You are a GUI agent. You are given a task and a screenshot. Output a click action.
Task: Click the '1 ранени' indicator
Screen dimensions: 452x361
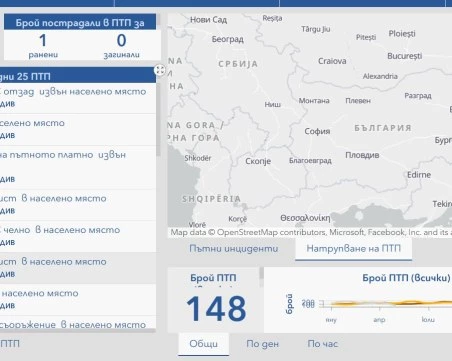[43, 45]
